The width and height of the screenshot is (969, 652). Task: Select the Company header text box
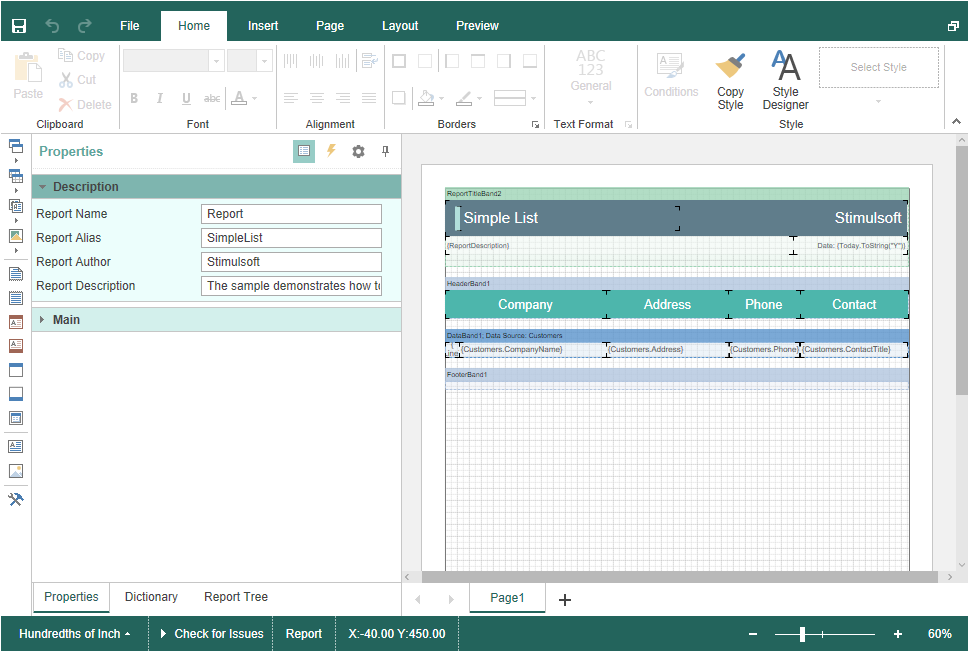click(x=525, y=305)
